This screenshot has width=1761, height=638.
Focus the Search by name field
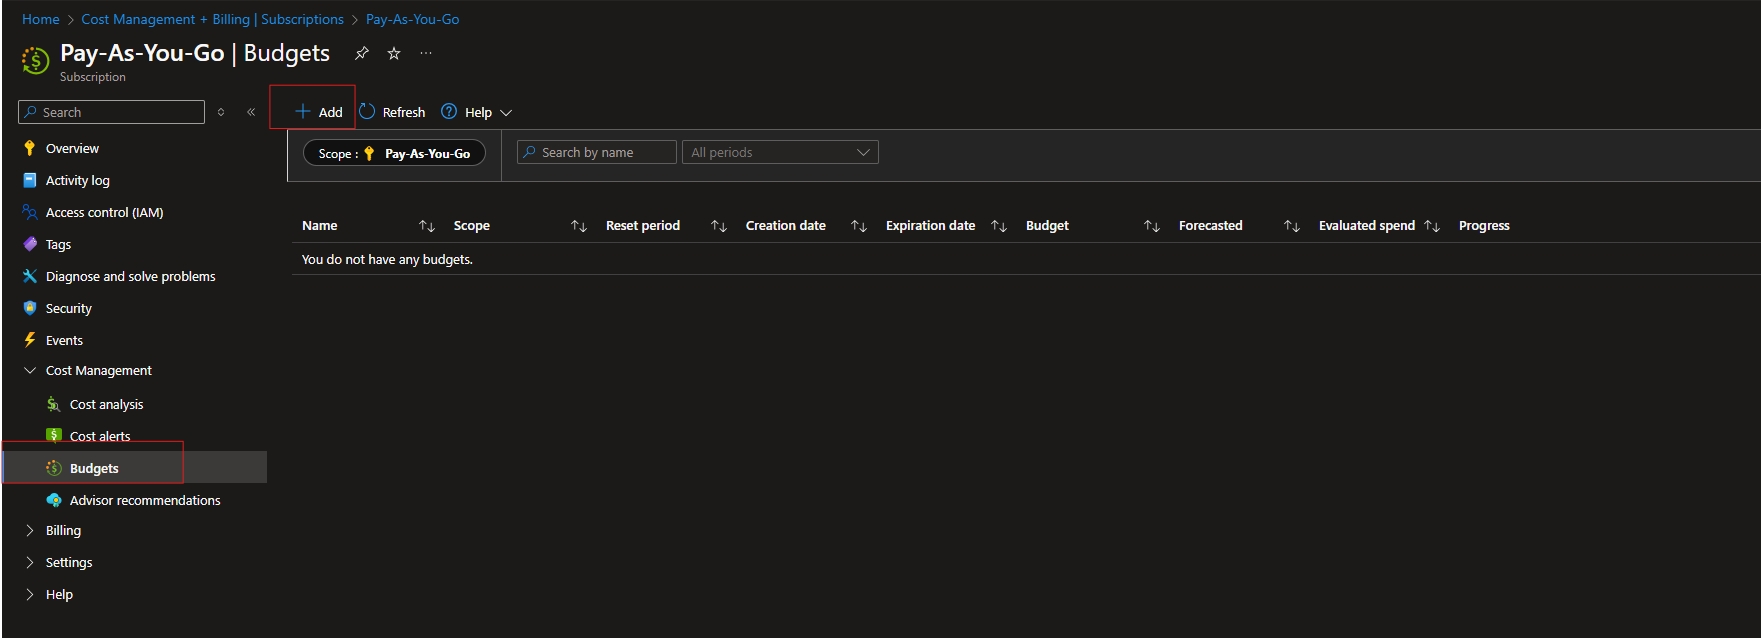pyautogui.click(x=597, y=152)
